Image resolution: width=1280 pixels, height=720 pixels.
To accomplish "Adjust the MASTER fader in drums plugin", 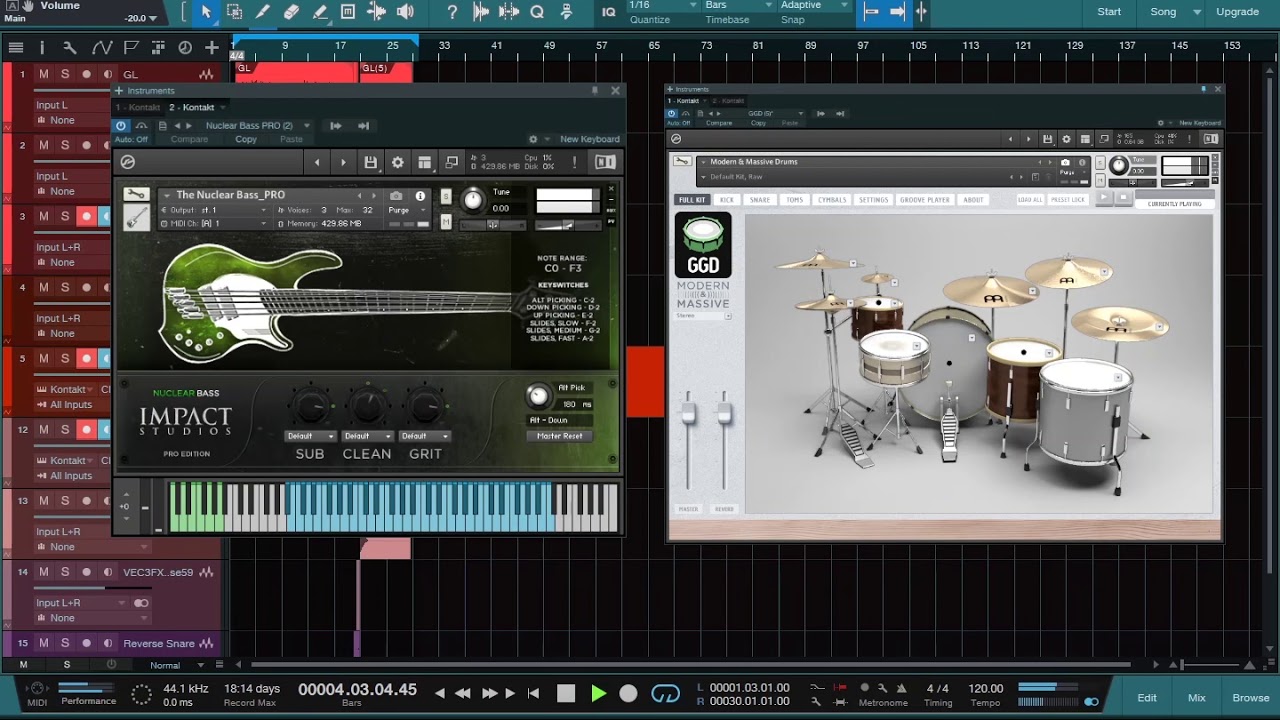I will pos(687,413).
